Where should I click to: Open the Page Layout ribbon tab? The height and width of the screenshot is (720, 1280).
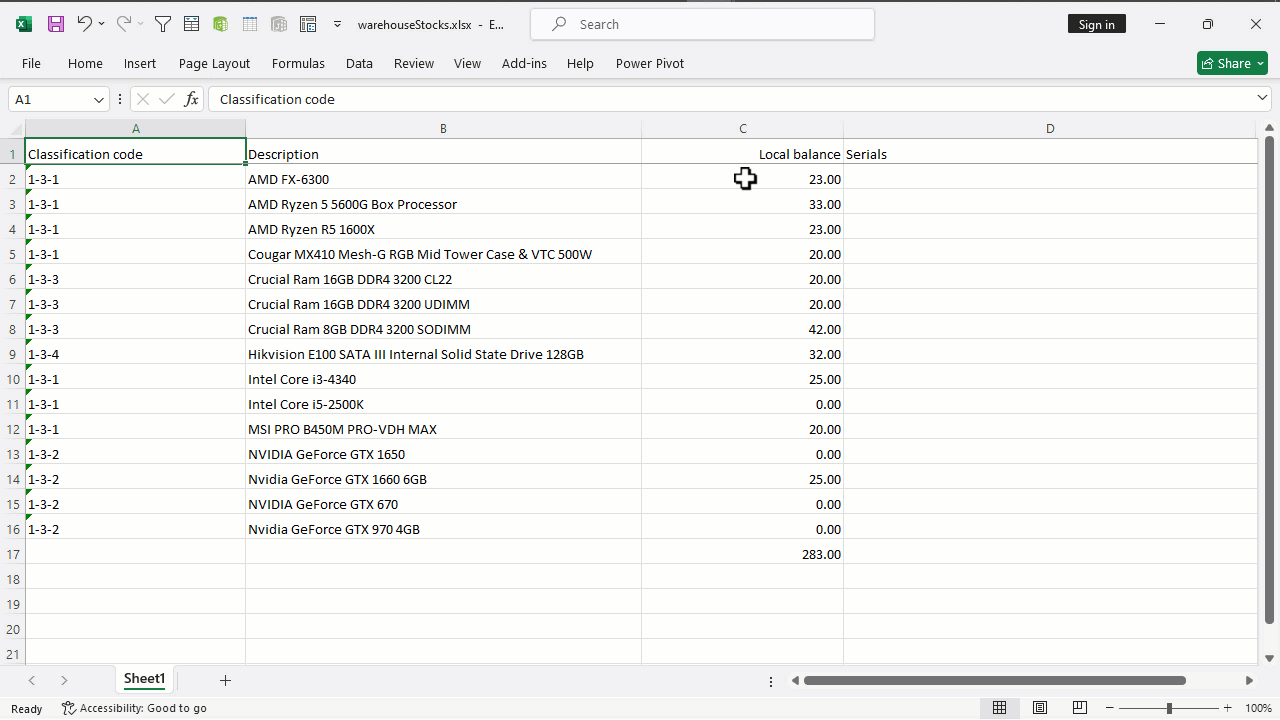[214, 63]
